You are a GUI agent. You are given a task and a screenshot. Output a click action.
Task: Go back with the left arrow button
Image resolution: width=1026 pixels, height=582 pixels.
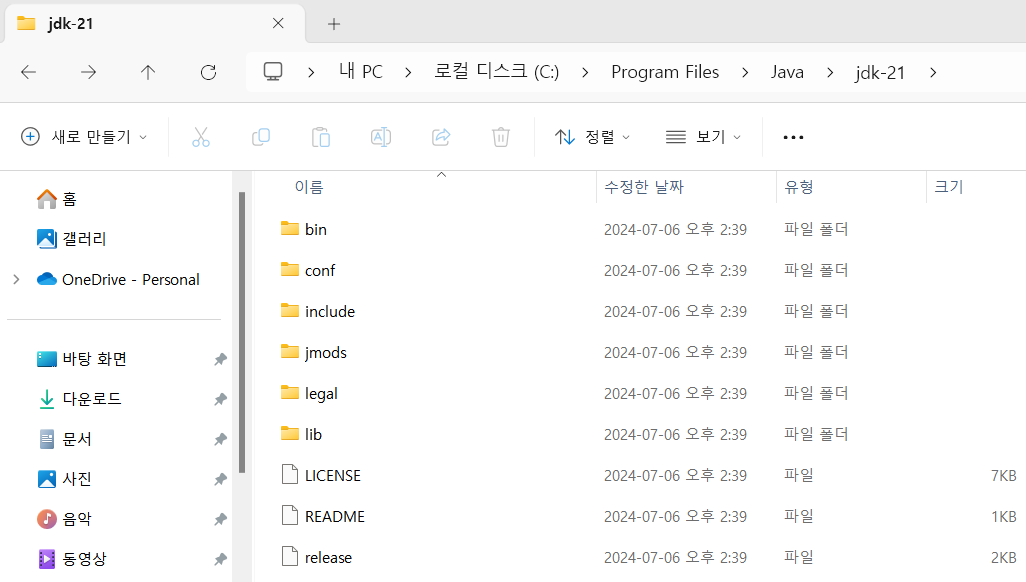click(x=29, y=72)
